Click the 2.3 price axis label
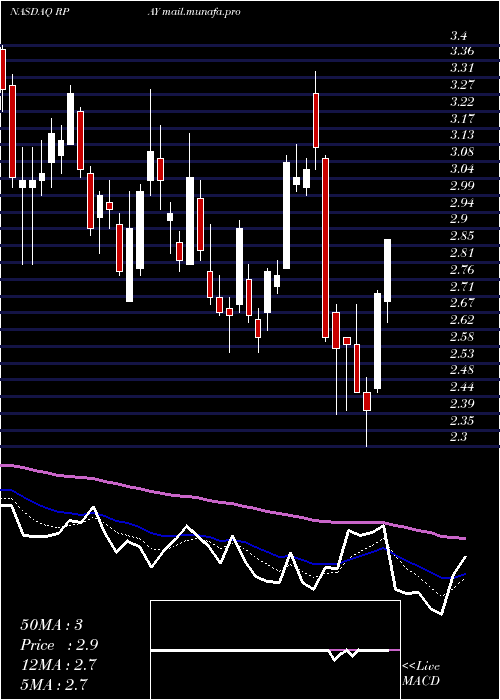Screen dimensions: 500x700 coord(458,437)
